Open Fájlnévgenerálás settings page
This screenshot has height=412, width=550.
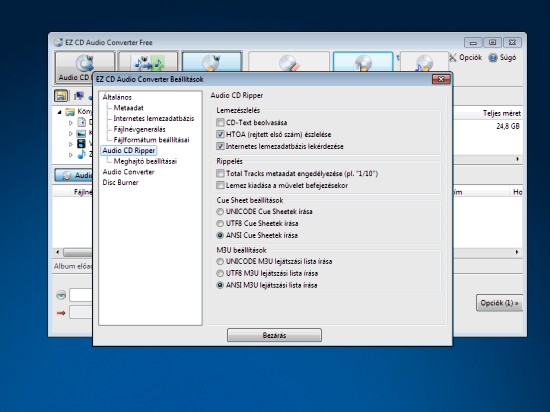click(x=139, y=129)
